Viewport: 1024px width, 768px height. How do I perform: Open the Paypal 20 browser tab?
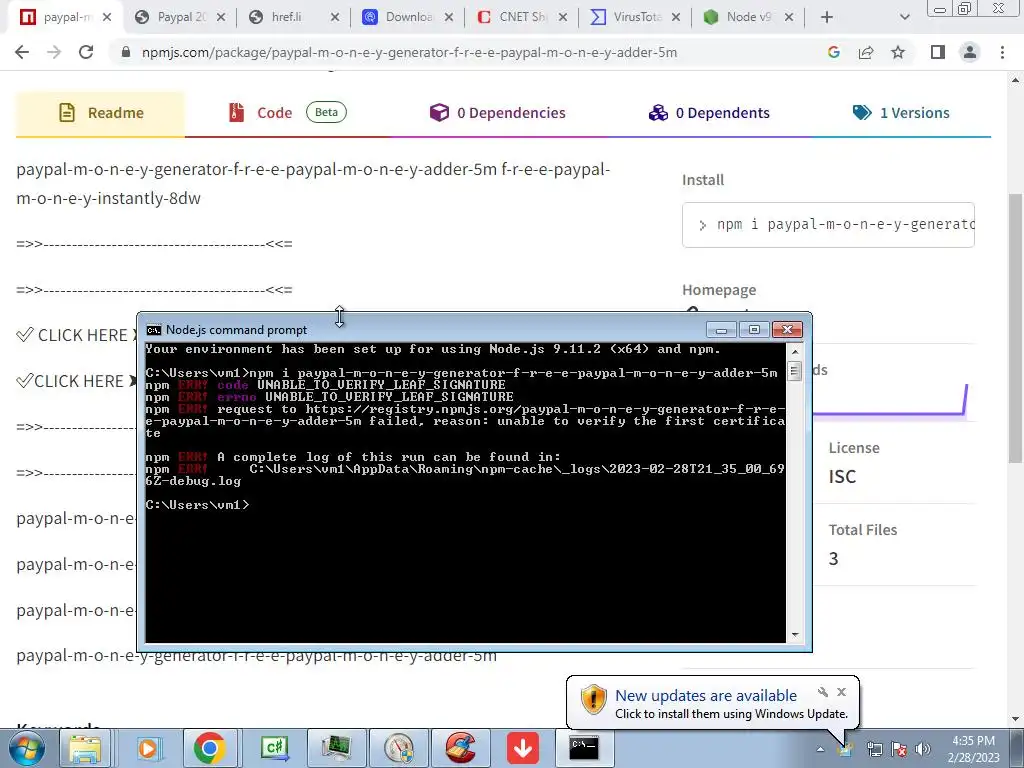click(x=179, y=17)
